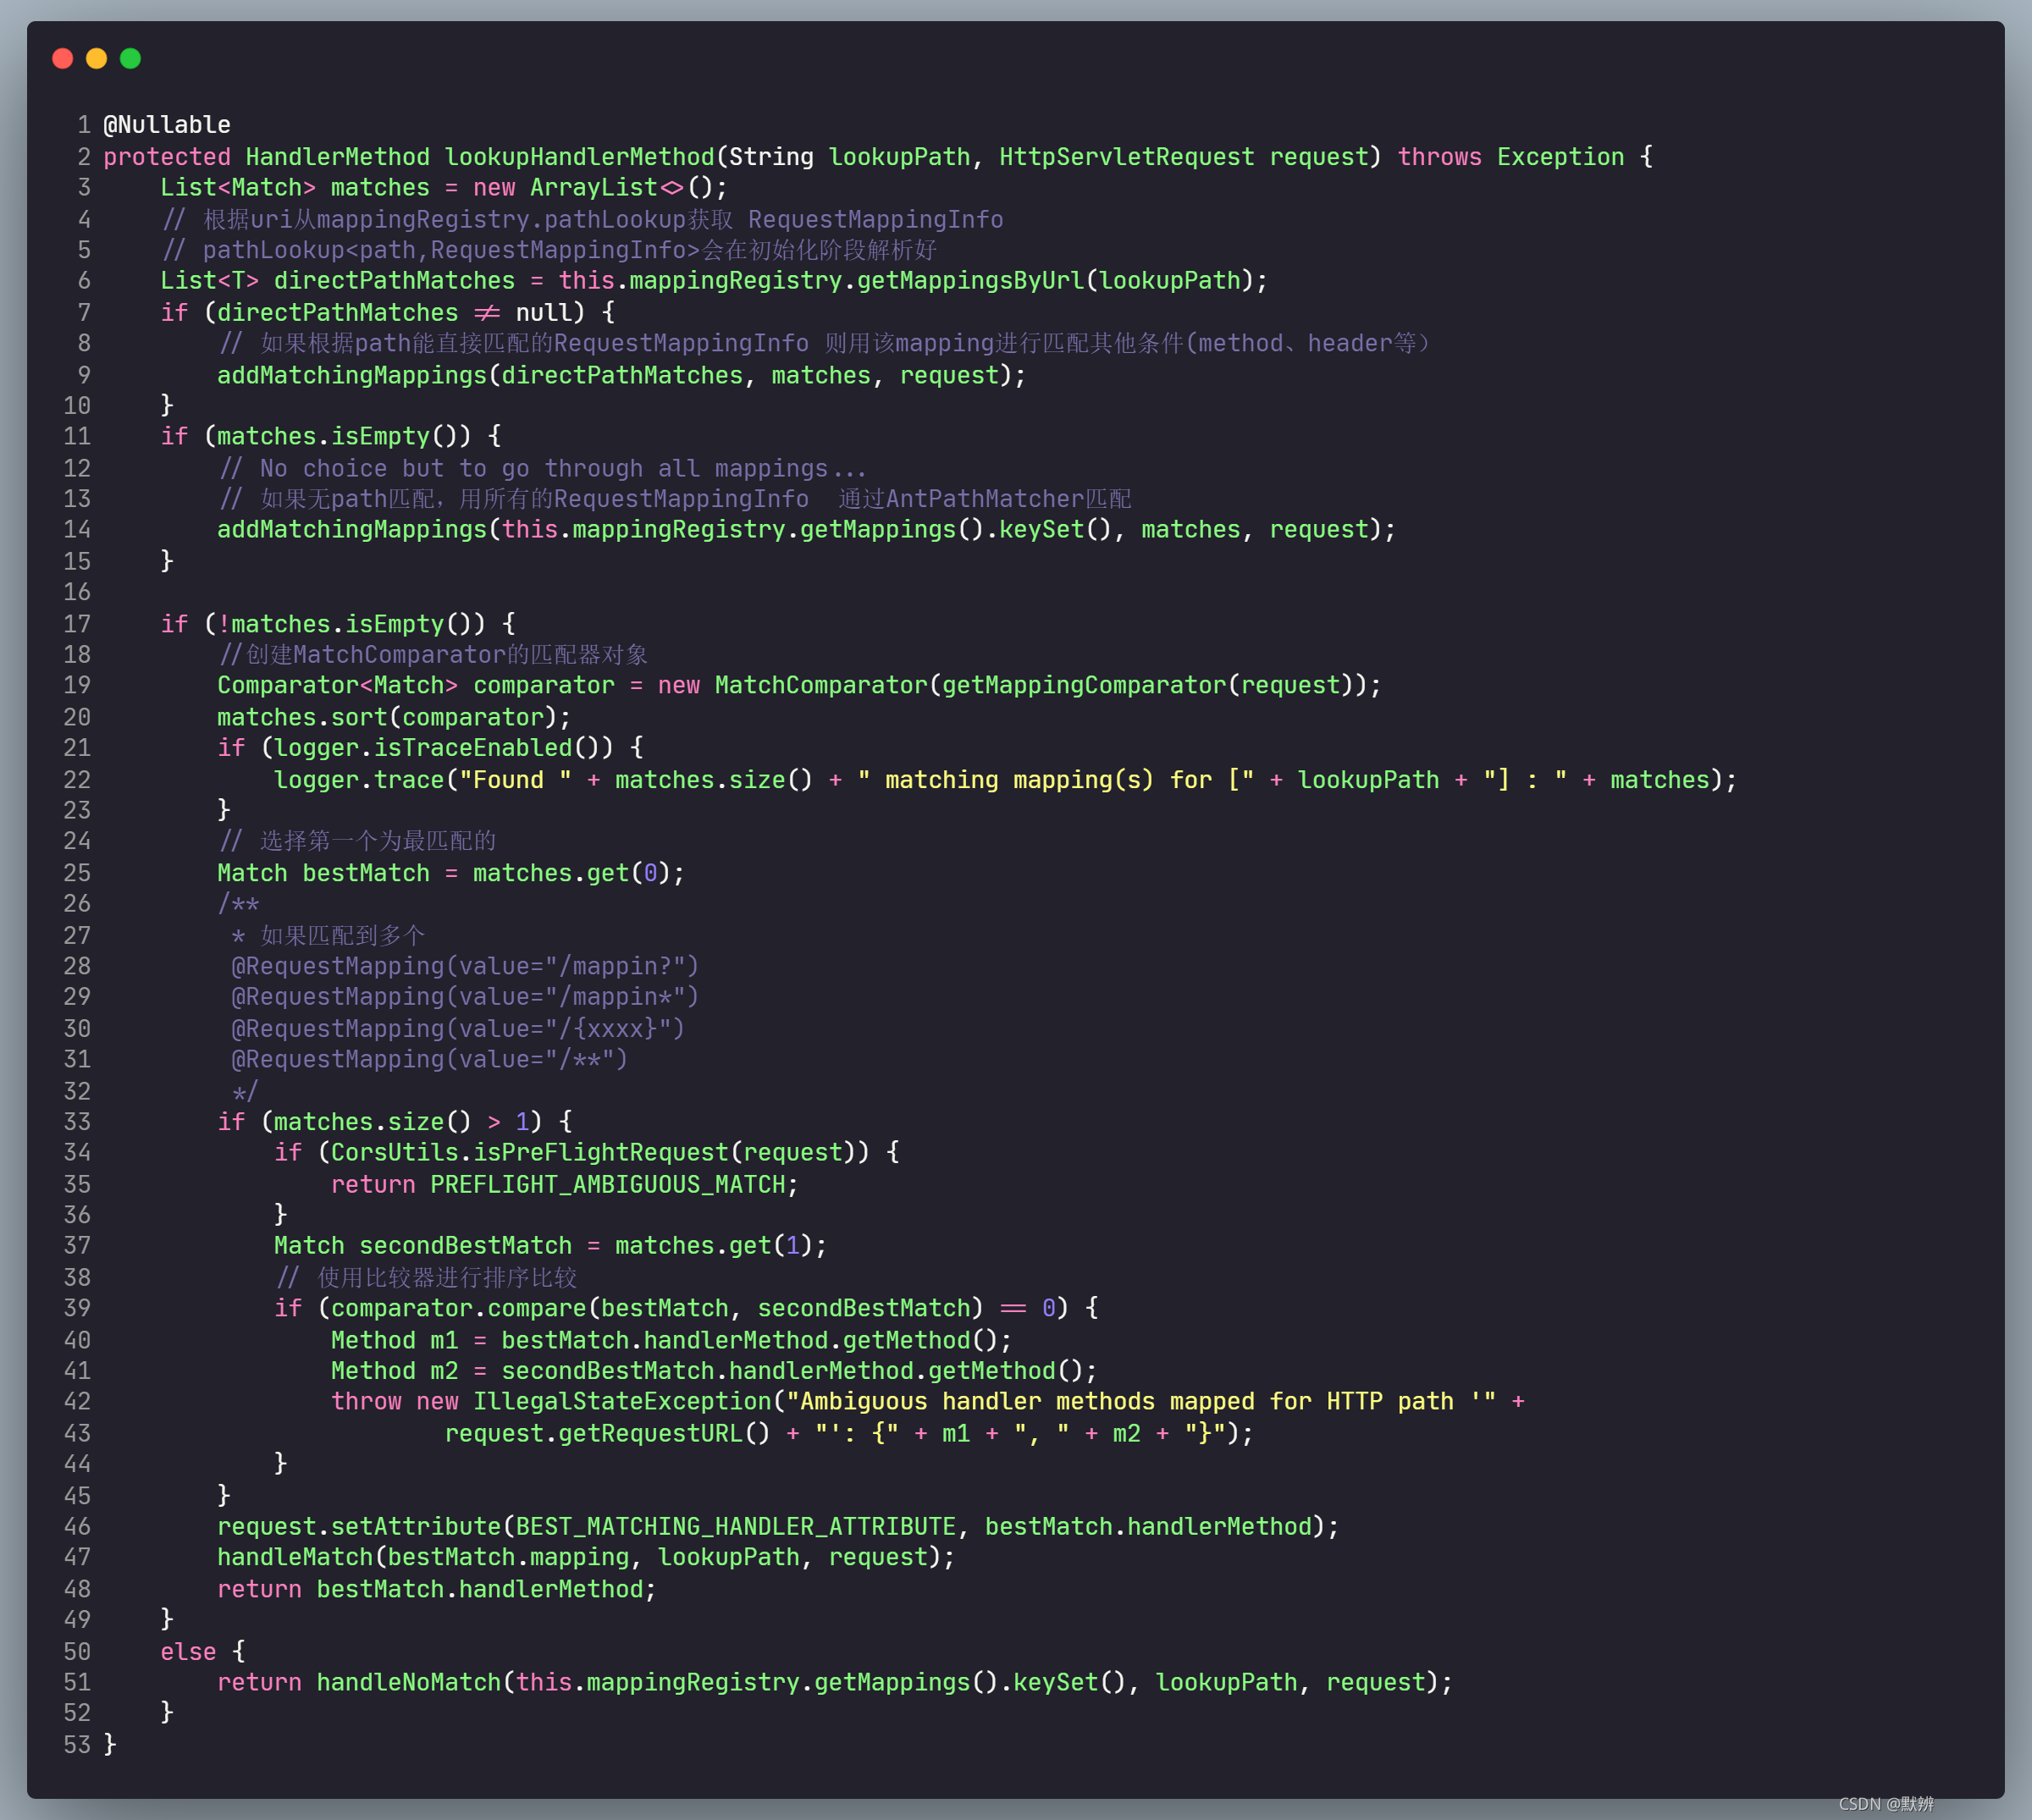Screen dimensions: 2032x1820
Task: Click 'secondBestMatch' declaration on line 37
Action: (x=466, y=1246)
